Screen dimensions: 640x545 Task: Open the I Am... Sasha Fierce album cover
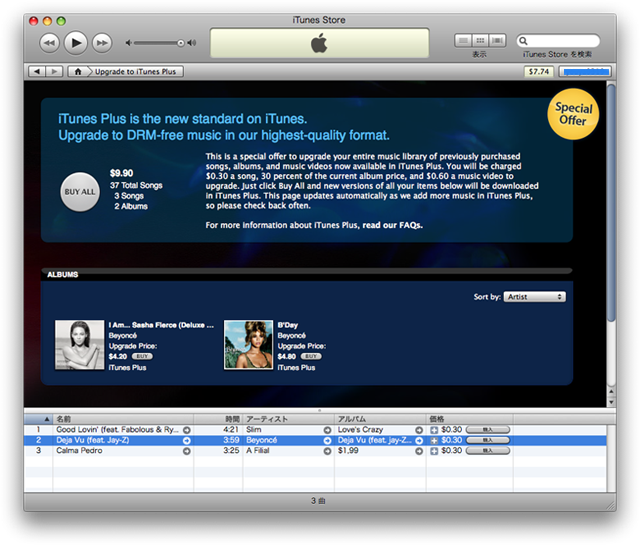tap(80, 345)
